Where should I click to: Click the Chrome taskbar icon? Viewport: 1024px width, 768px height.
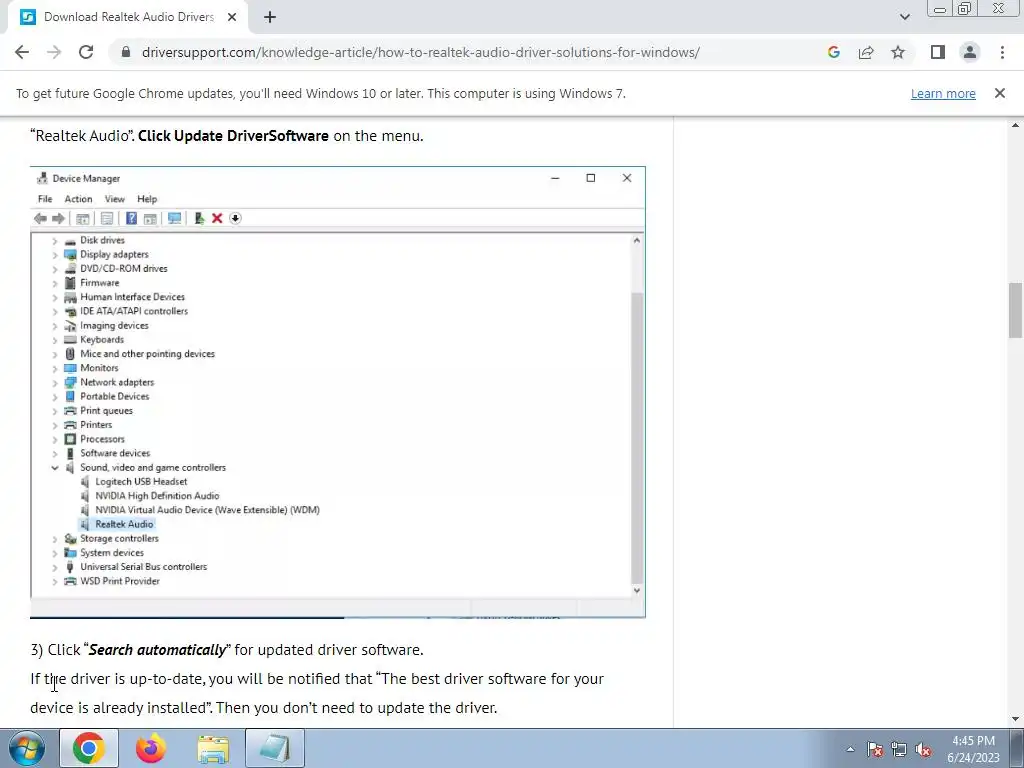[89, 748]
